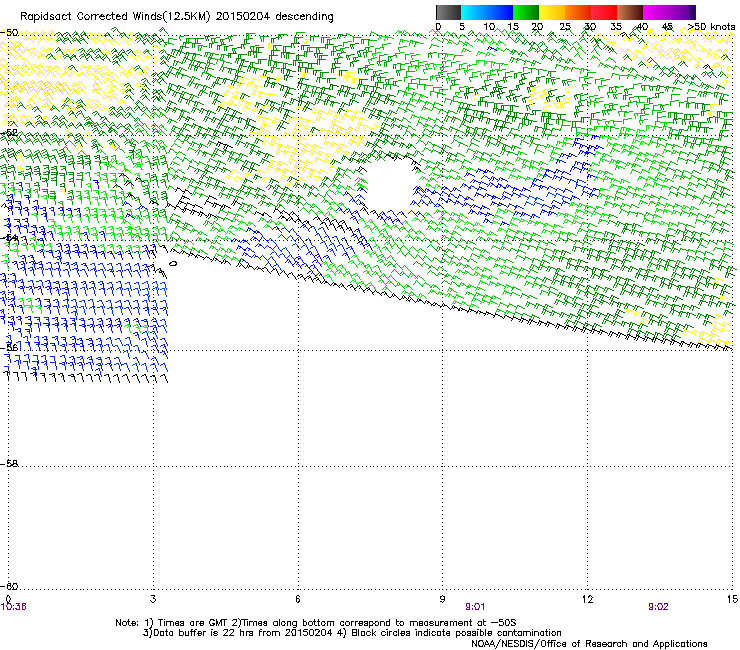Click the latitude label '-58'

point(9,464)
